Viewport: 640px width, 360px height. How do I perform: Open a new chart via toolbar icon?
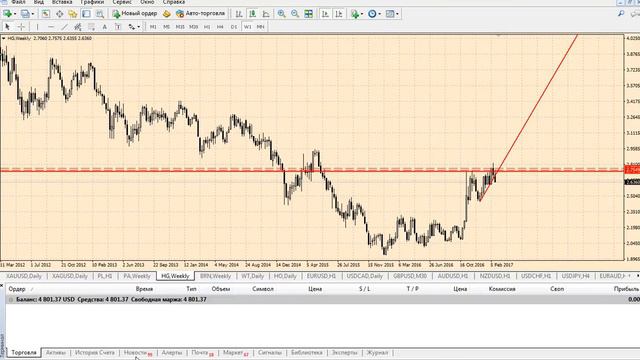[x=7, y=14]
